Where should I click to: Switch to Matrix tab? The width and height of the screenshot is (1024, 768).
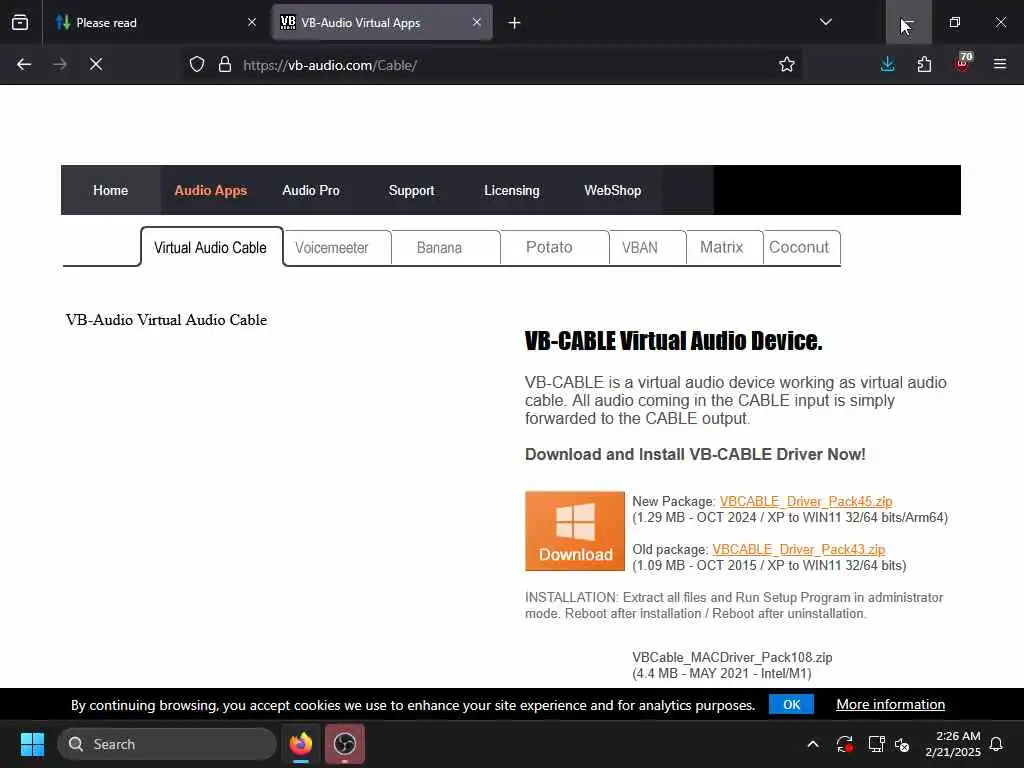(x=722, y=248)
